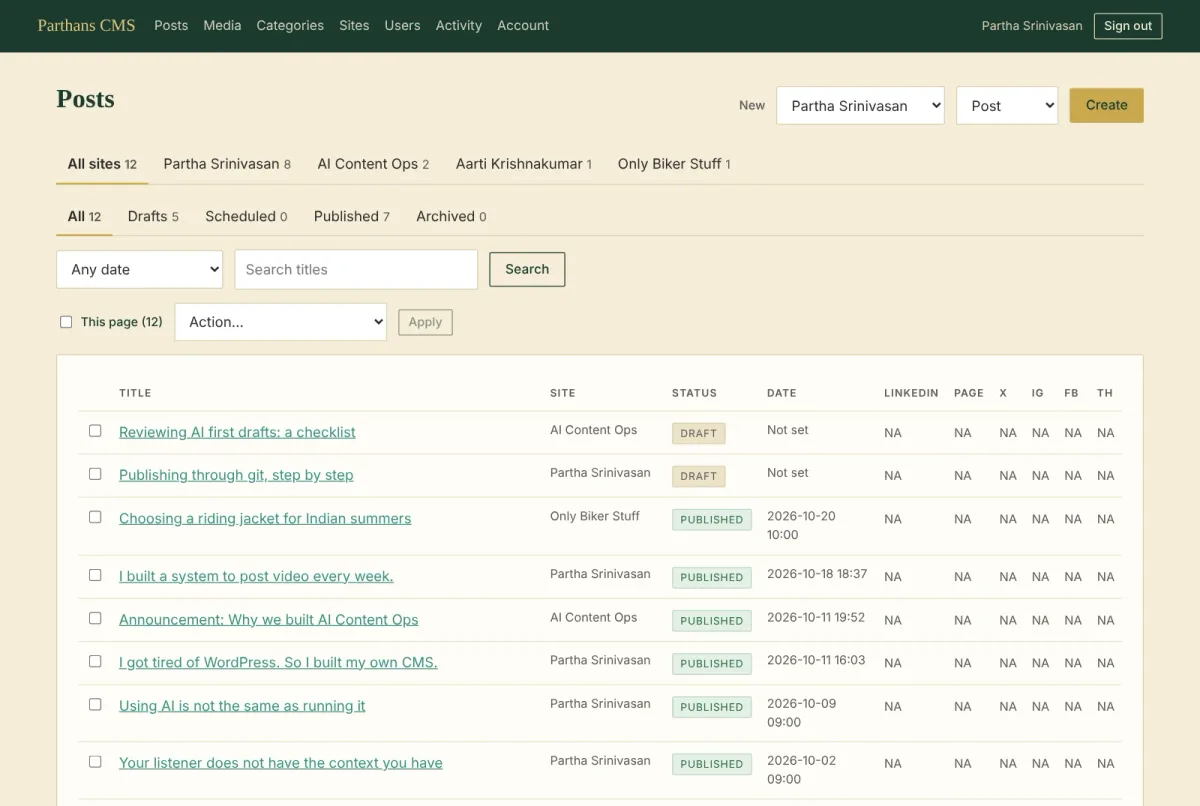
Task: Click the SITE column header
Action: click(x=563, y=393)
